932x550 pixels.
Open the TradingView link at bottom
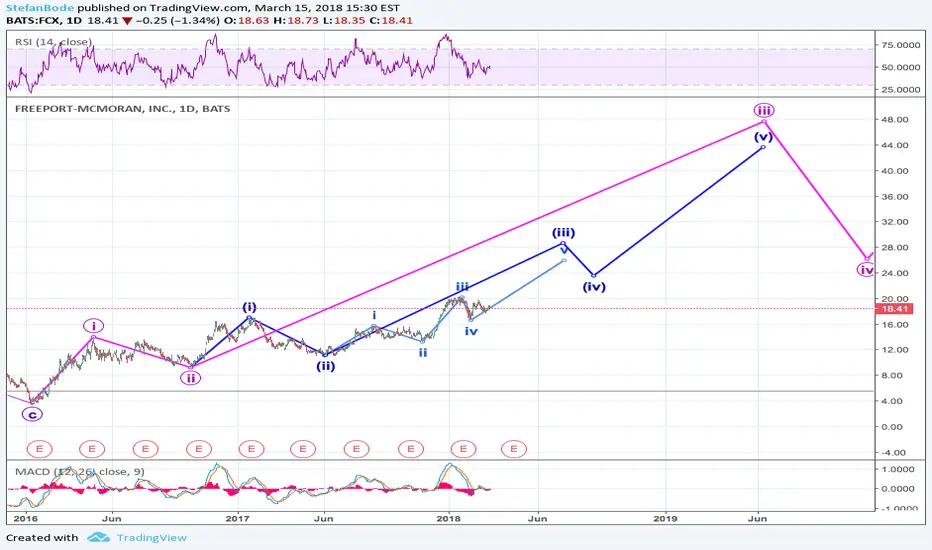[152, 538]
